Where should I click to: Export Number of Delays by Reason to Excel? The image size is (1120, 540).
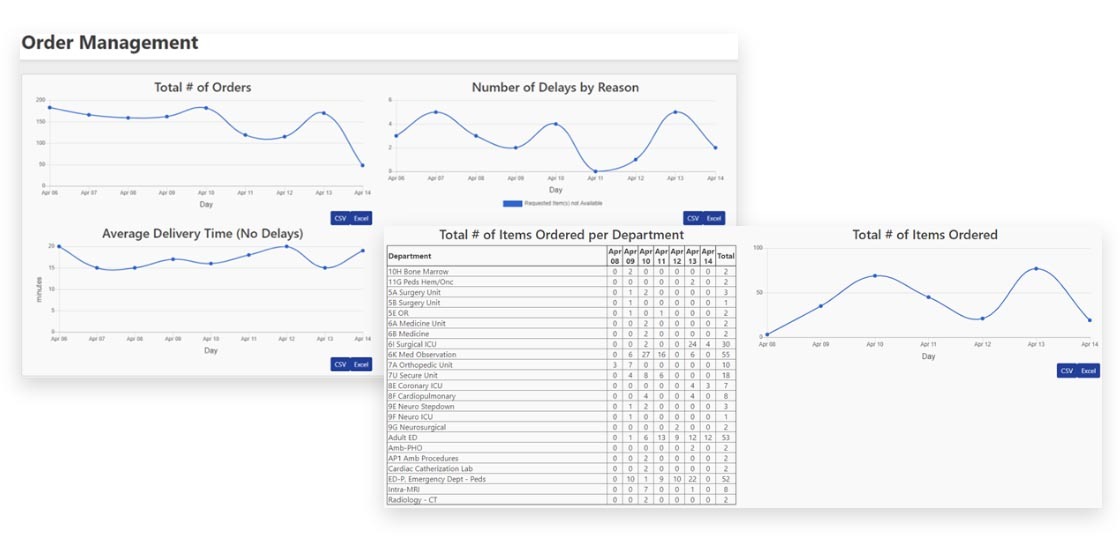714,219
